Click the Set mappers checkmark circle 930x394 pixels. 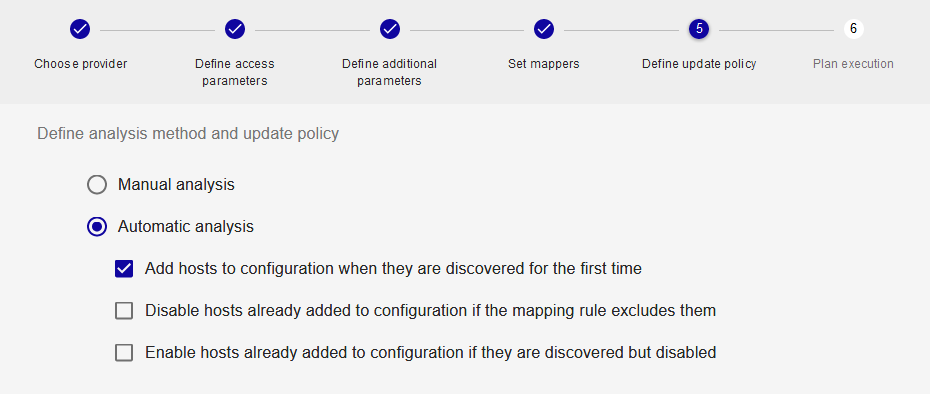pyautogui.click(x=544, y=28)
